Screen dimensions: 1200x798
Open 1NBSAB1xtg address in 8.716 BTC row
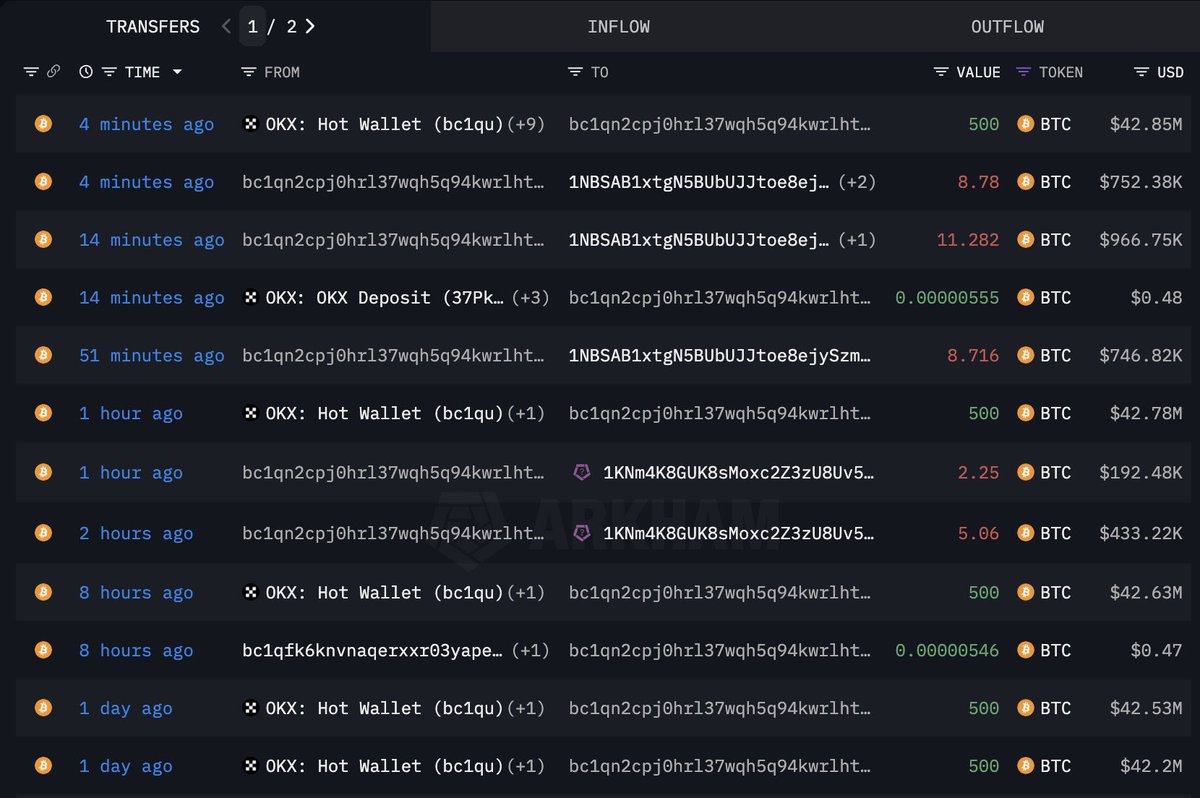720,356
